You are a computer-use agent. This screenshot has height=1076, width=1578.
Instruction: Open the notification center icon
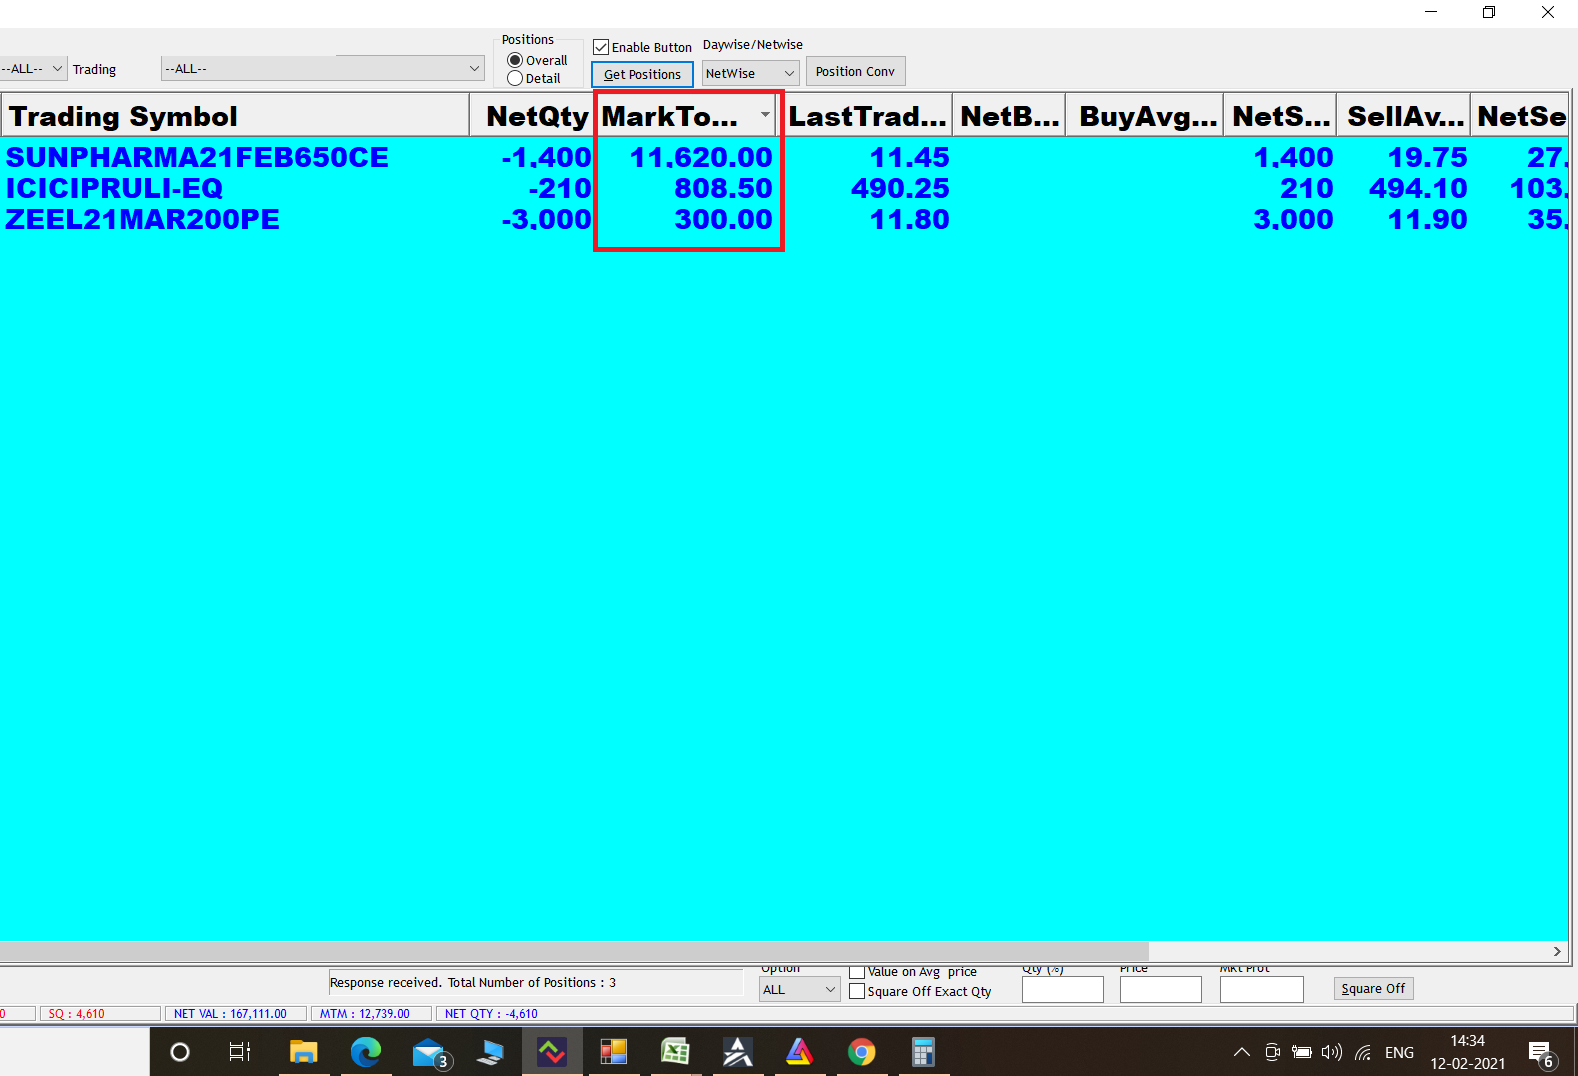pyautogui.click(x=1540, y=1052)
